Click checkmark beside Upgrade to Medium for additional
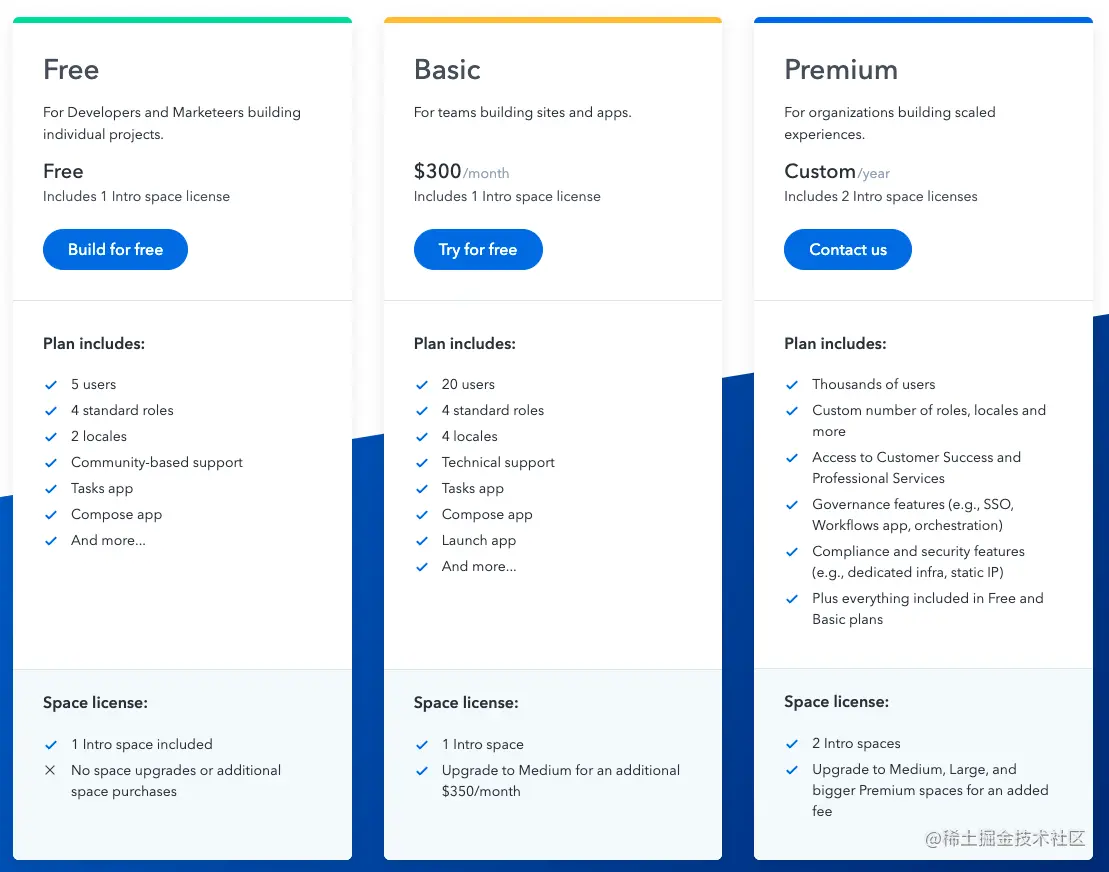This screenshot has width=1109, height=872. (422, 771)
